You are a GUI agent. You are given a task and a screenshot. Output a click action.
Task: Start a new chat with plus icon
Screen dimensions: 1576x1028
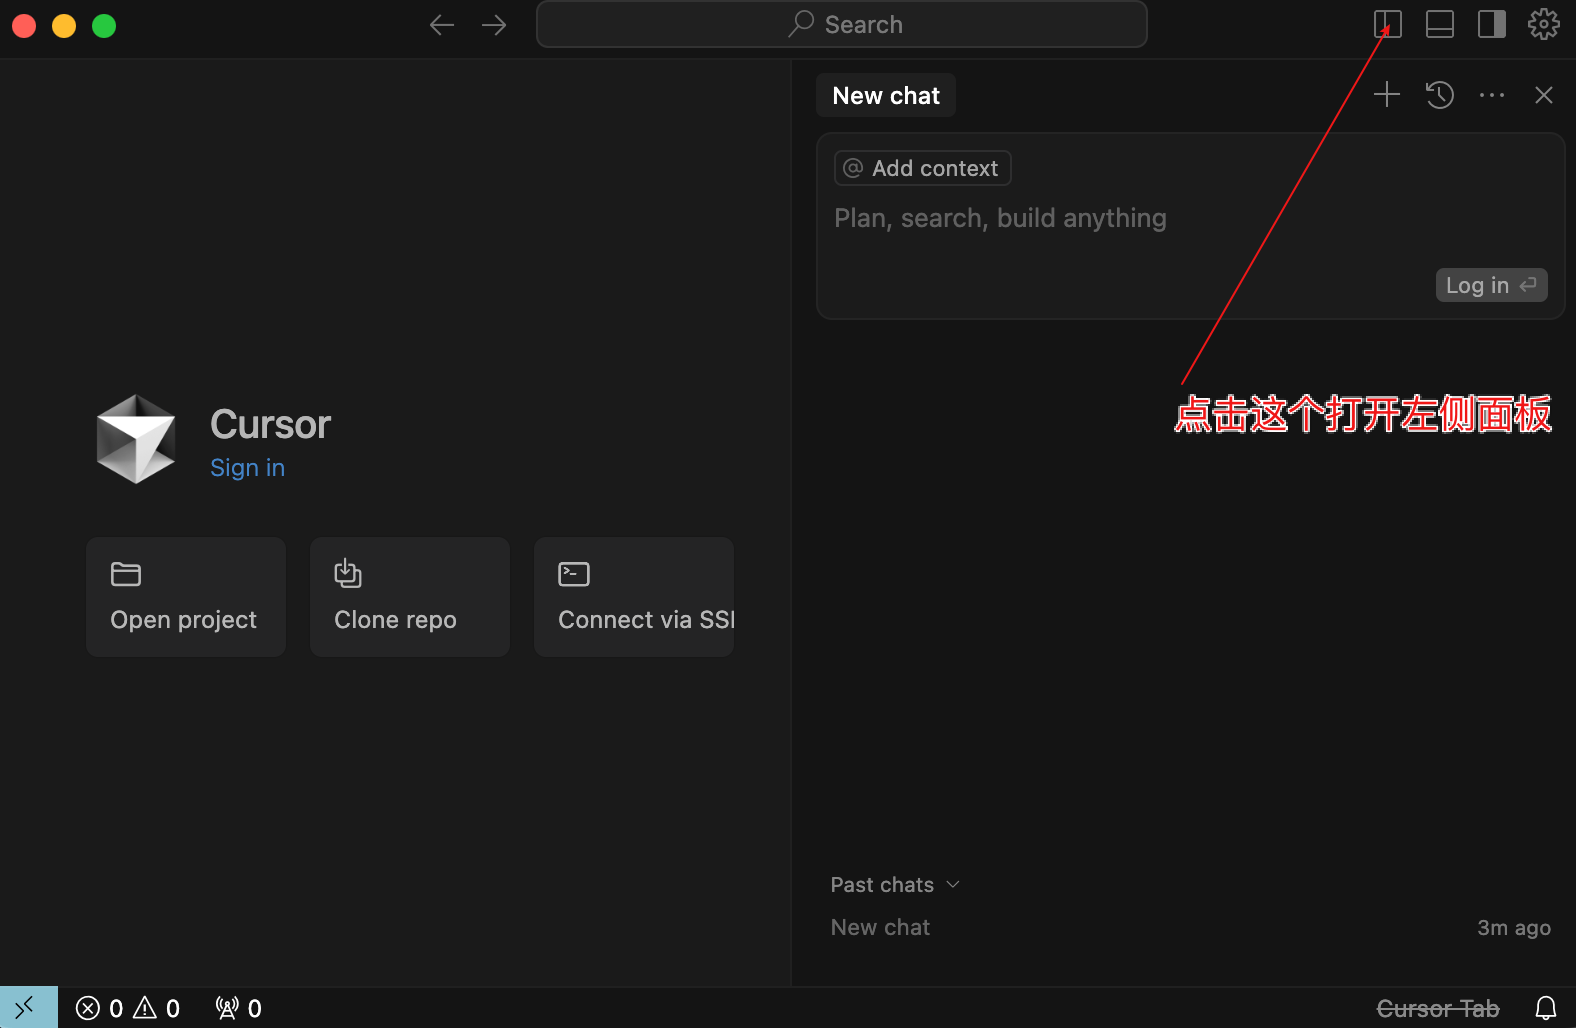point(1387,95)
